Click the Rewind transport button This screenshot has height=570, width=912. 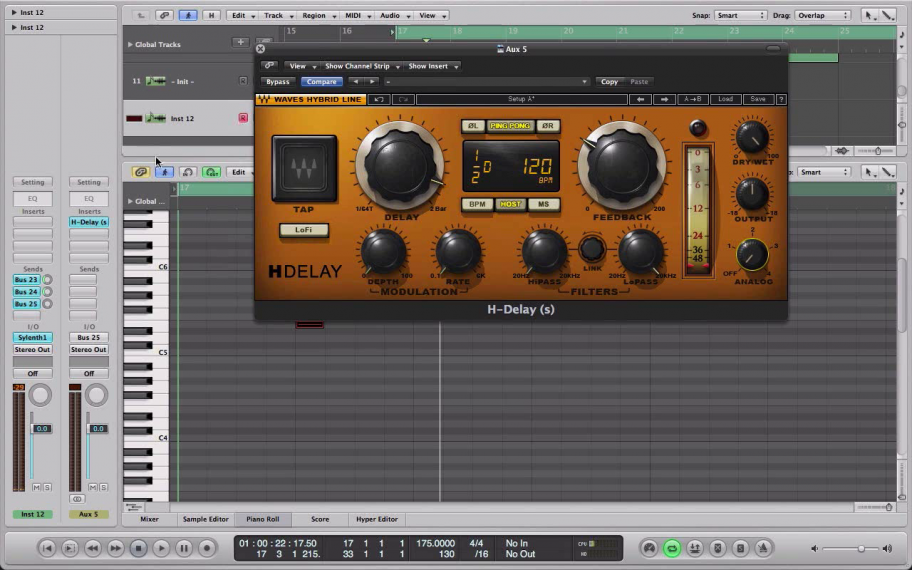click(92, 548)
